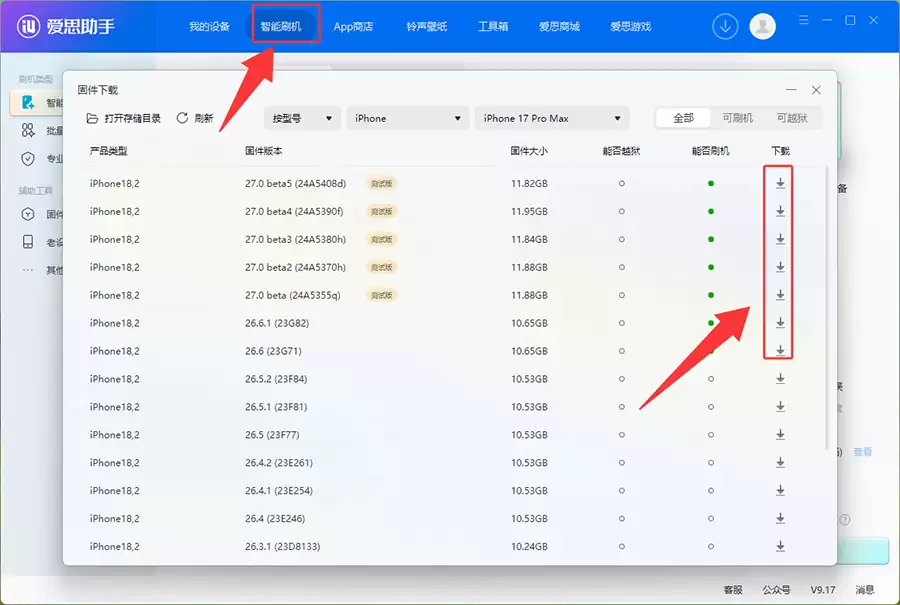Open 铃声壁纸 tab
Screen dimensions: 900x605
pos(426,26)
